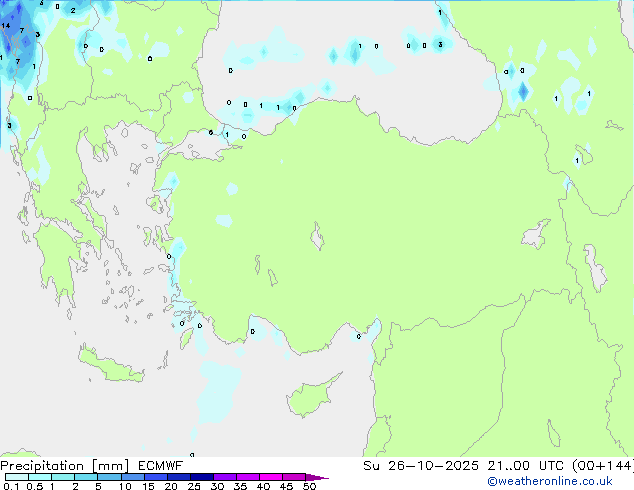Select the 15–20 mm legend swatch
This screenshot has height=490, width=634.
click(x=155, y=477)
